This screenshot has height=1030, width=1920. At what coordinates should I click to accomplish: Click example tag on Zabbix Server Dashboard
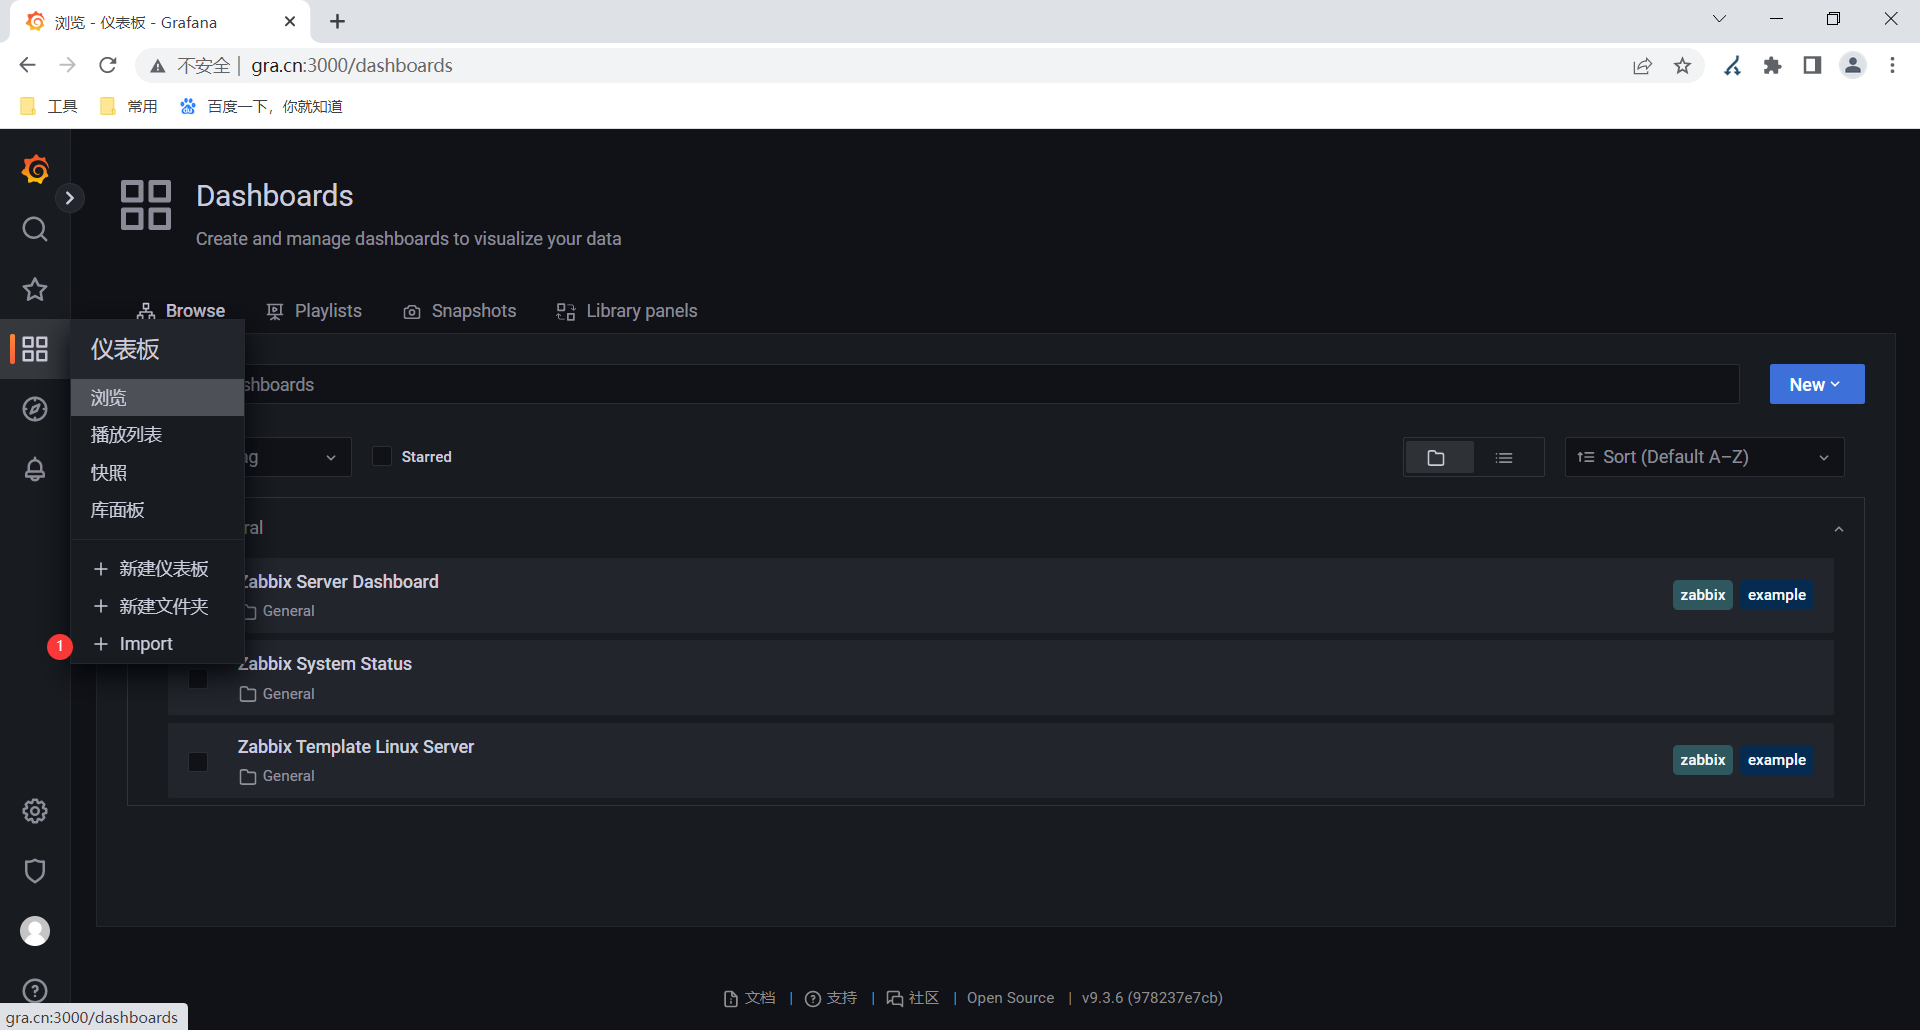1777,595
